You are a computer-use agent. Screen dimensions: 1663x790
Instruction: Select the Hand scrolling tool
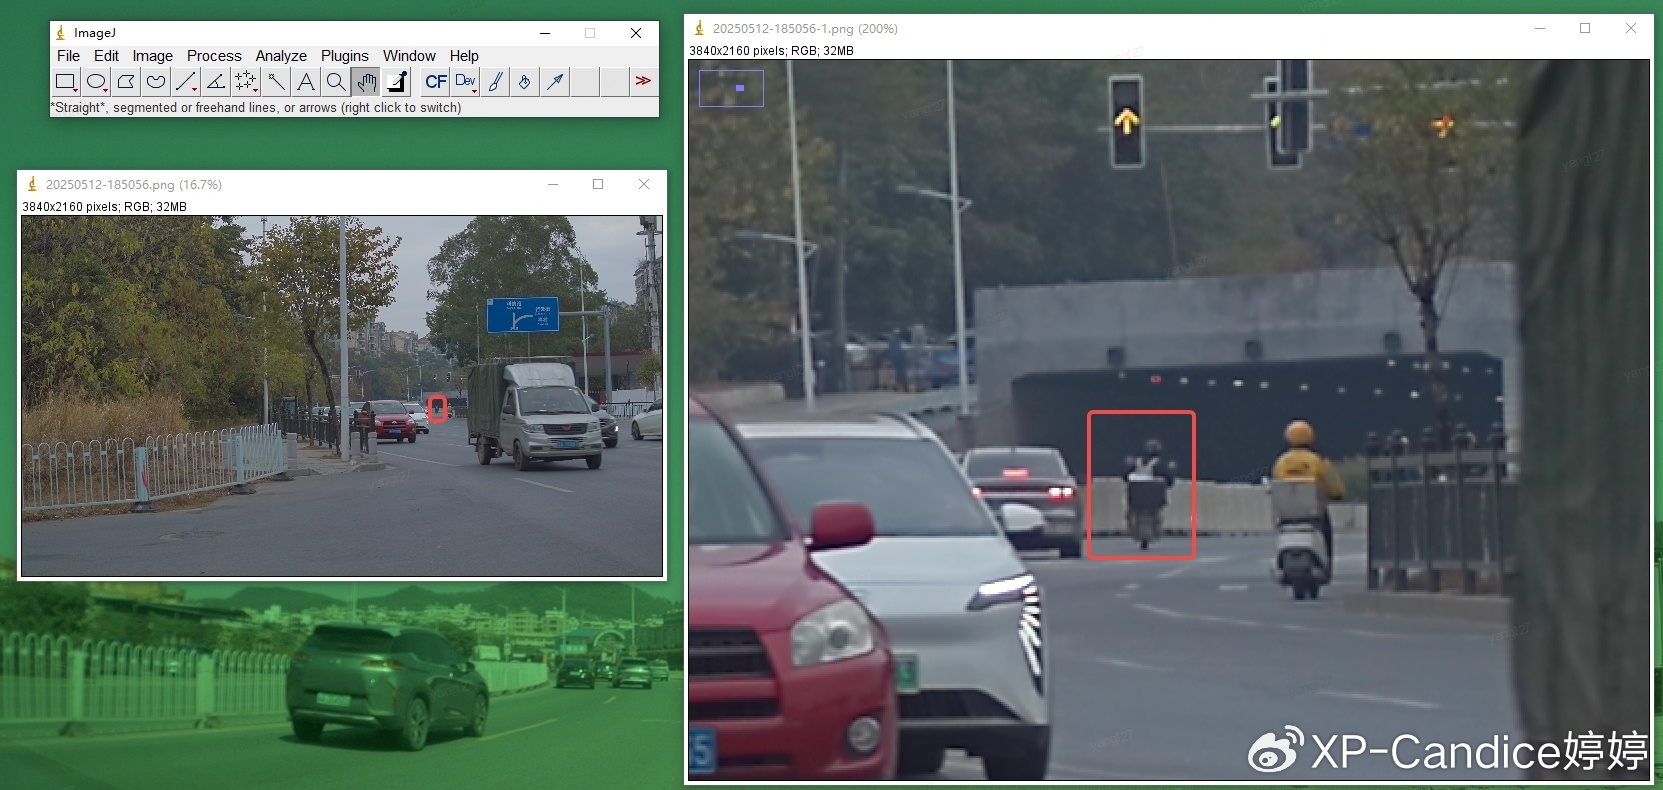(366, 82)
